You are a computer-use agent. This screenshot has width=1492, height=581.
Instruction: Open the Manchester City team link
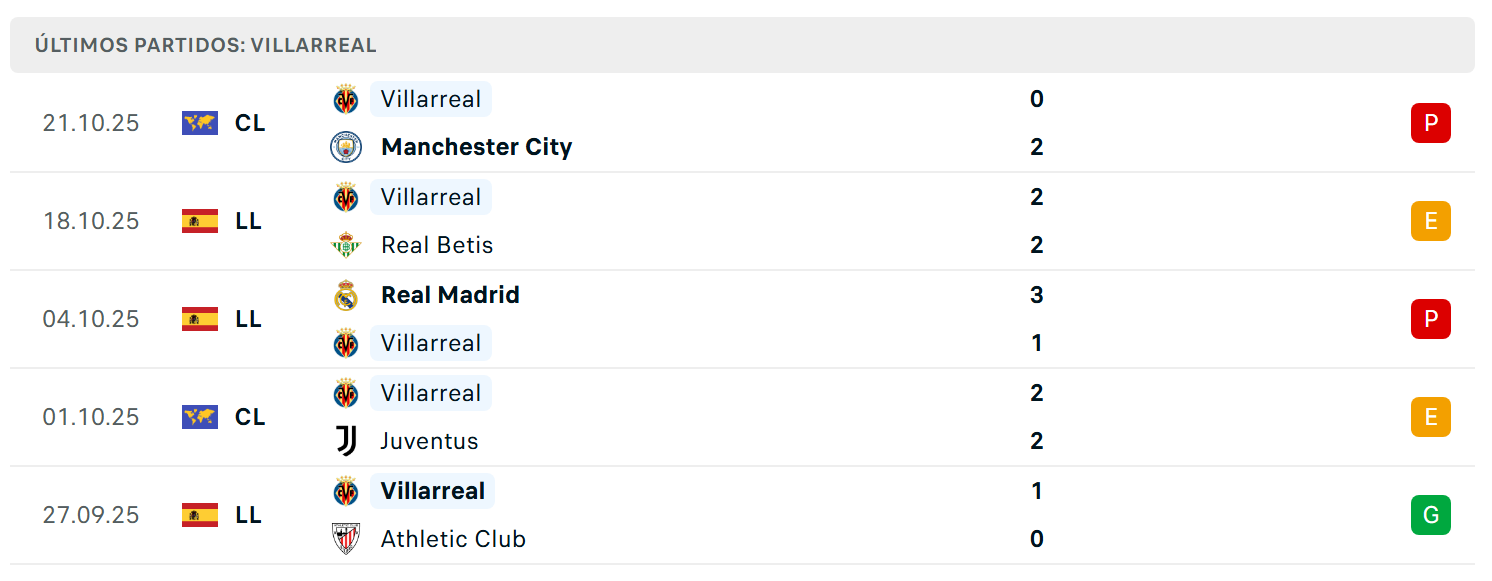[x=477, y=147]
